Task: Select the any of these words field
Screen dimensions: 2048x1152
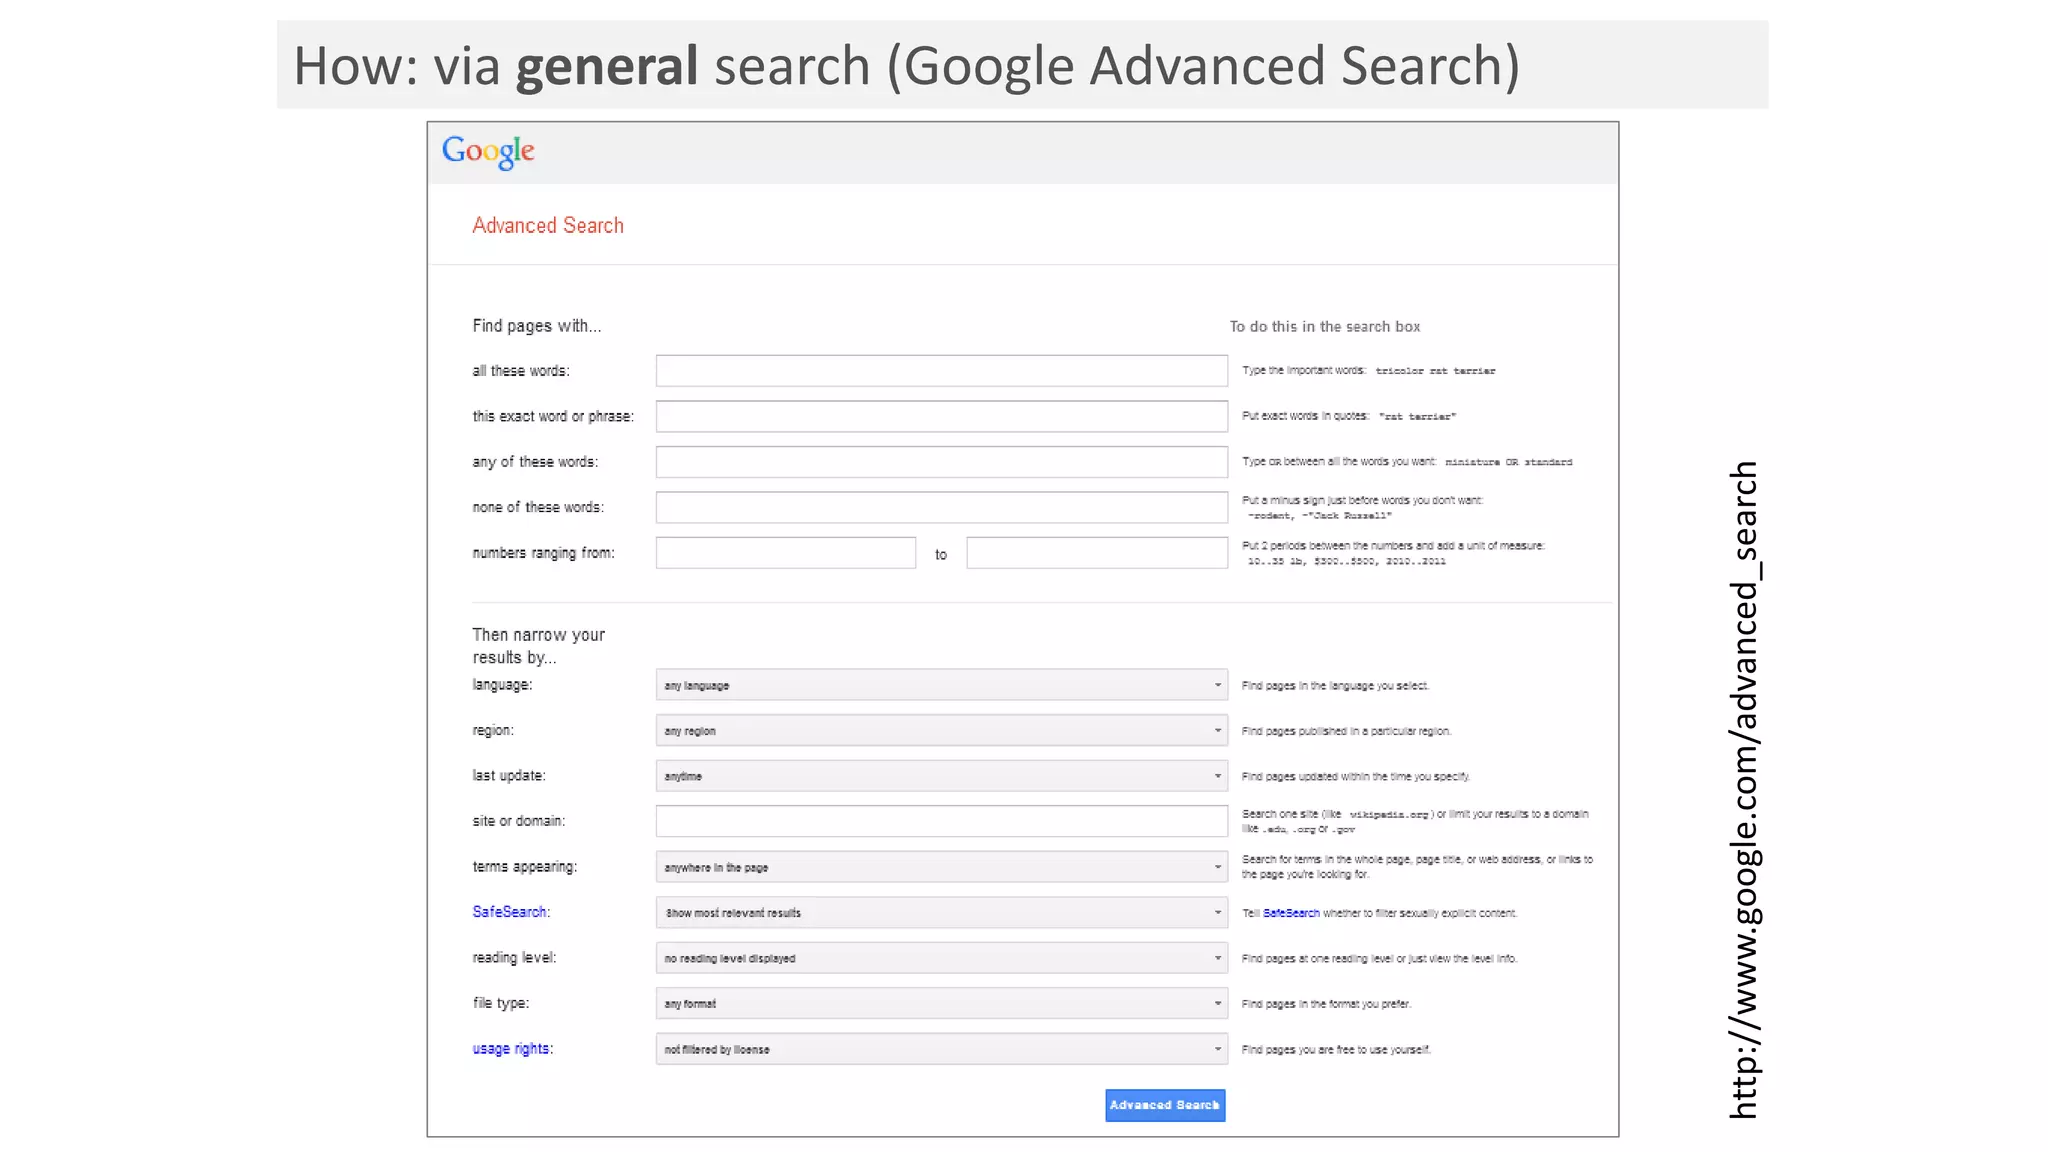Action: (940, 461)
